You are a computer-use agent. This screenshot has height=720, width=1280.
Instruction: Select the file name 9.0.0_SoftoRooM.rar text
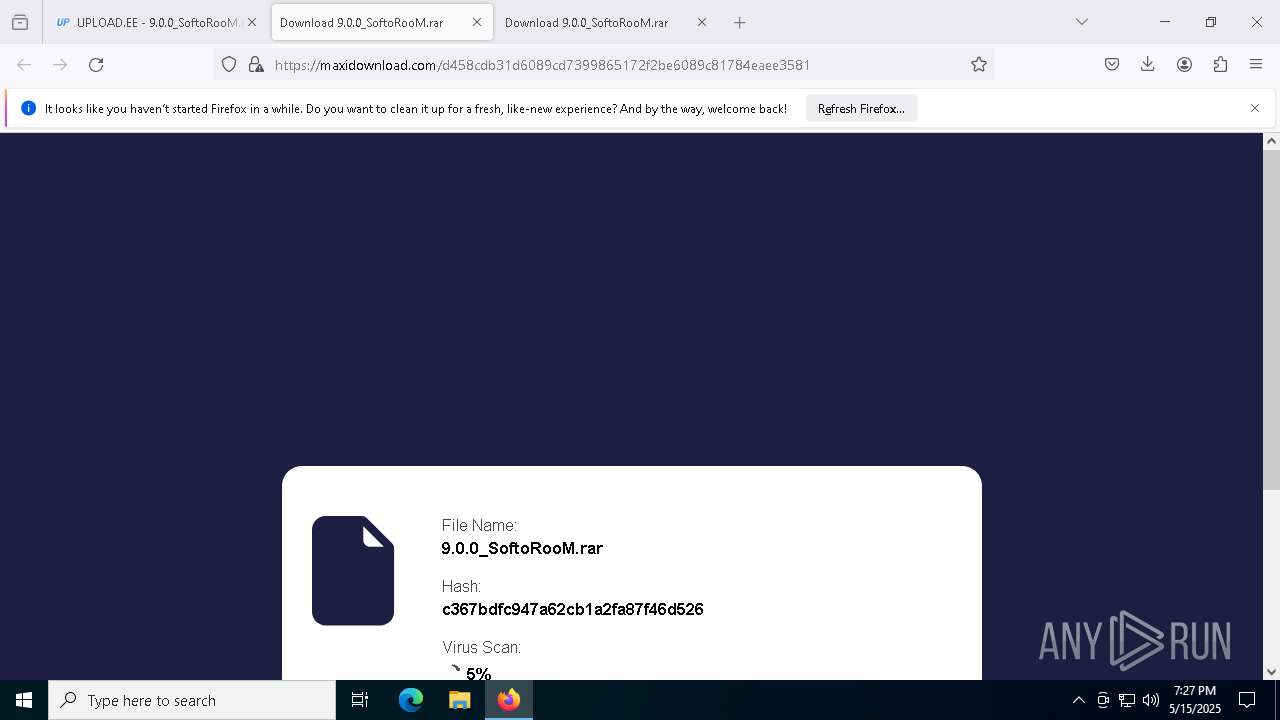point(522,548)
